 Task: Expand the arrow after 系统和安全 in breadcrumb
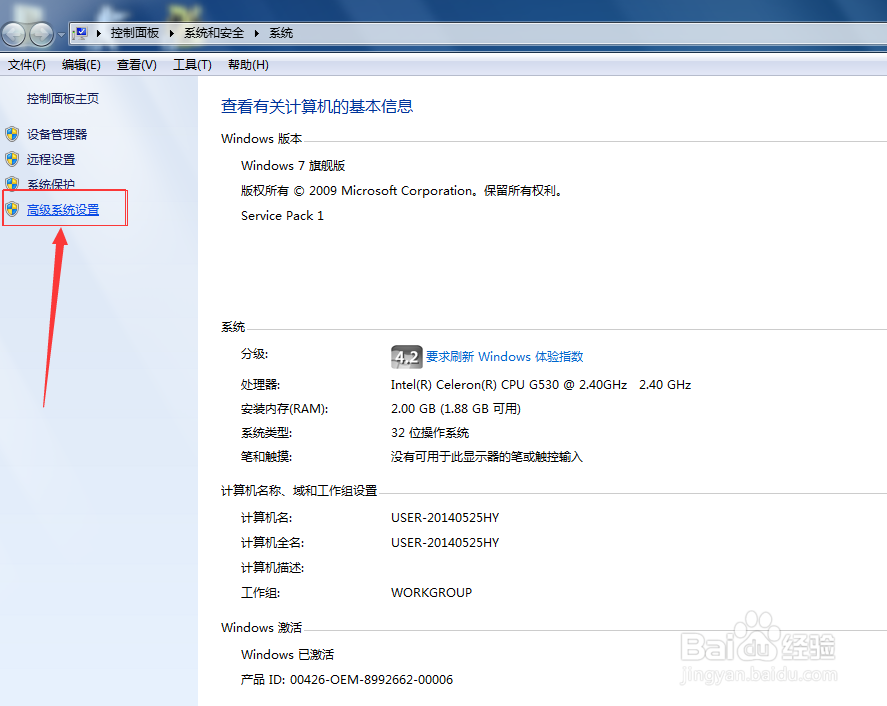[x=256, y=33]
